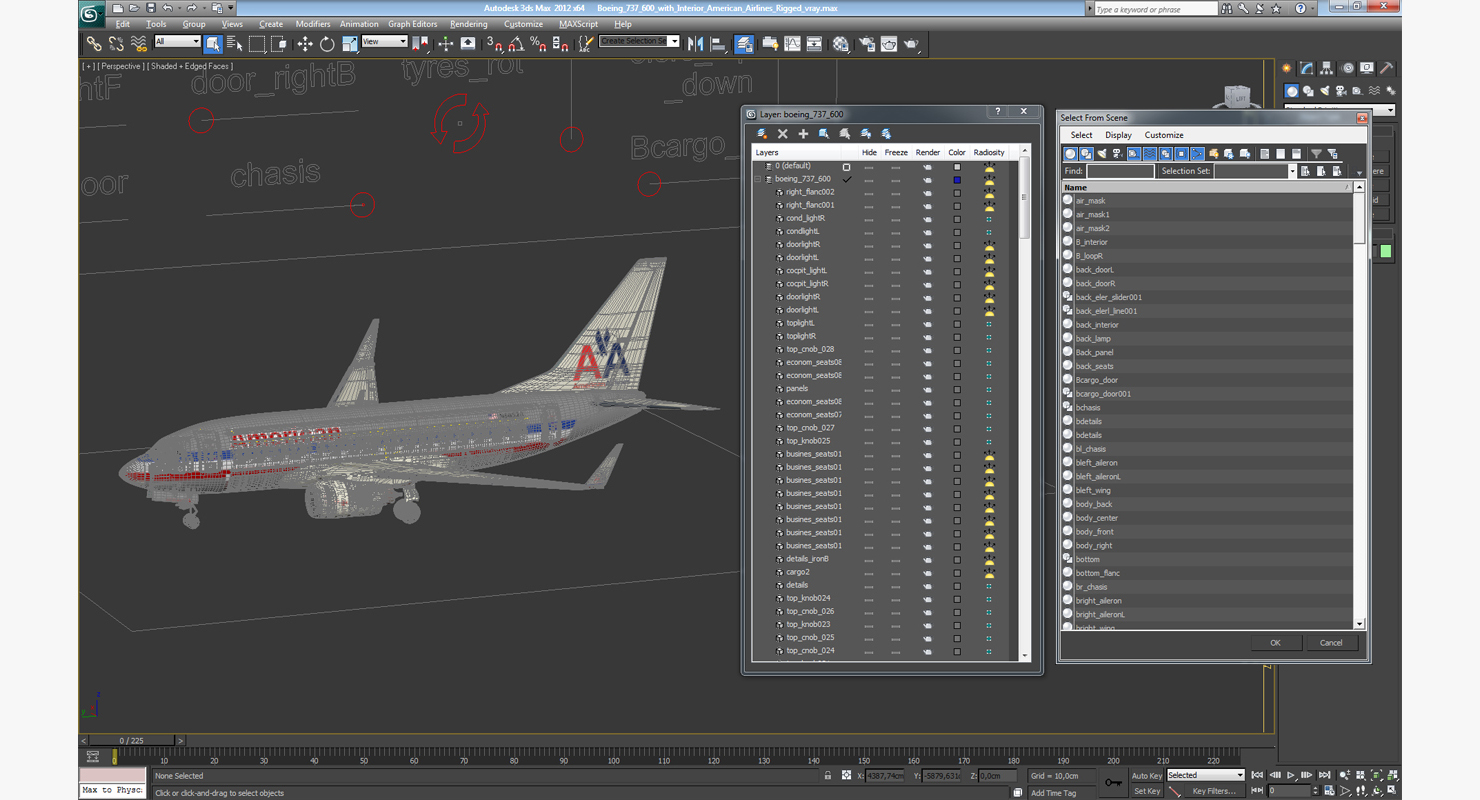Image resolution: width=1480 pixels, height=800 pixels.
Task: Toggle current-layer checkmark for boeing_737_600
Action: pyautogui.click(x=847, y=179)
